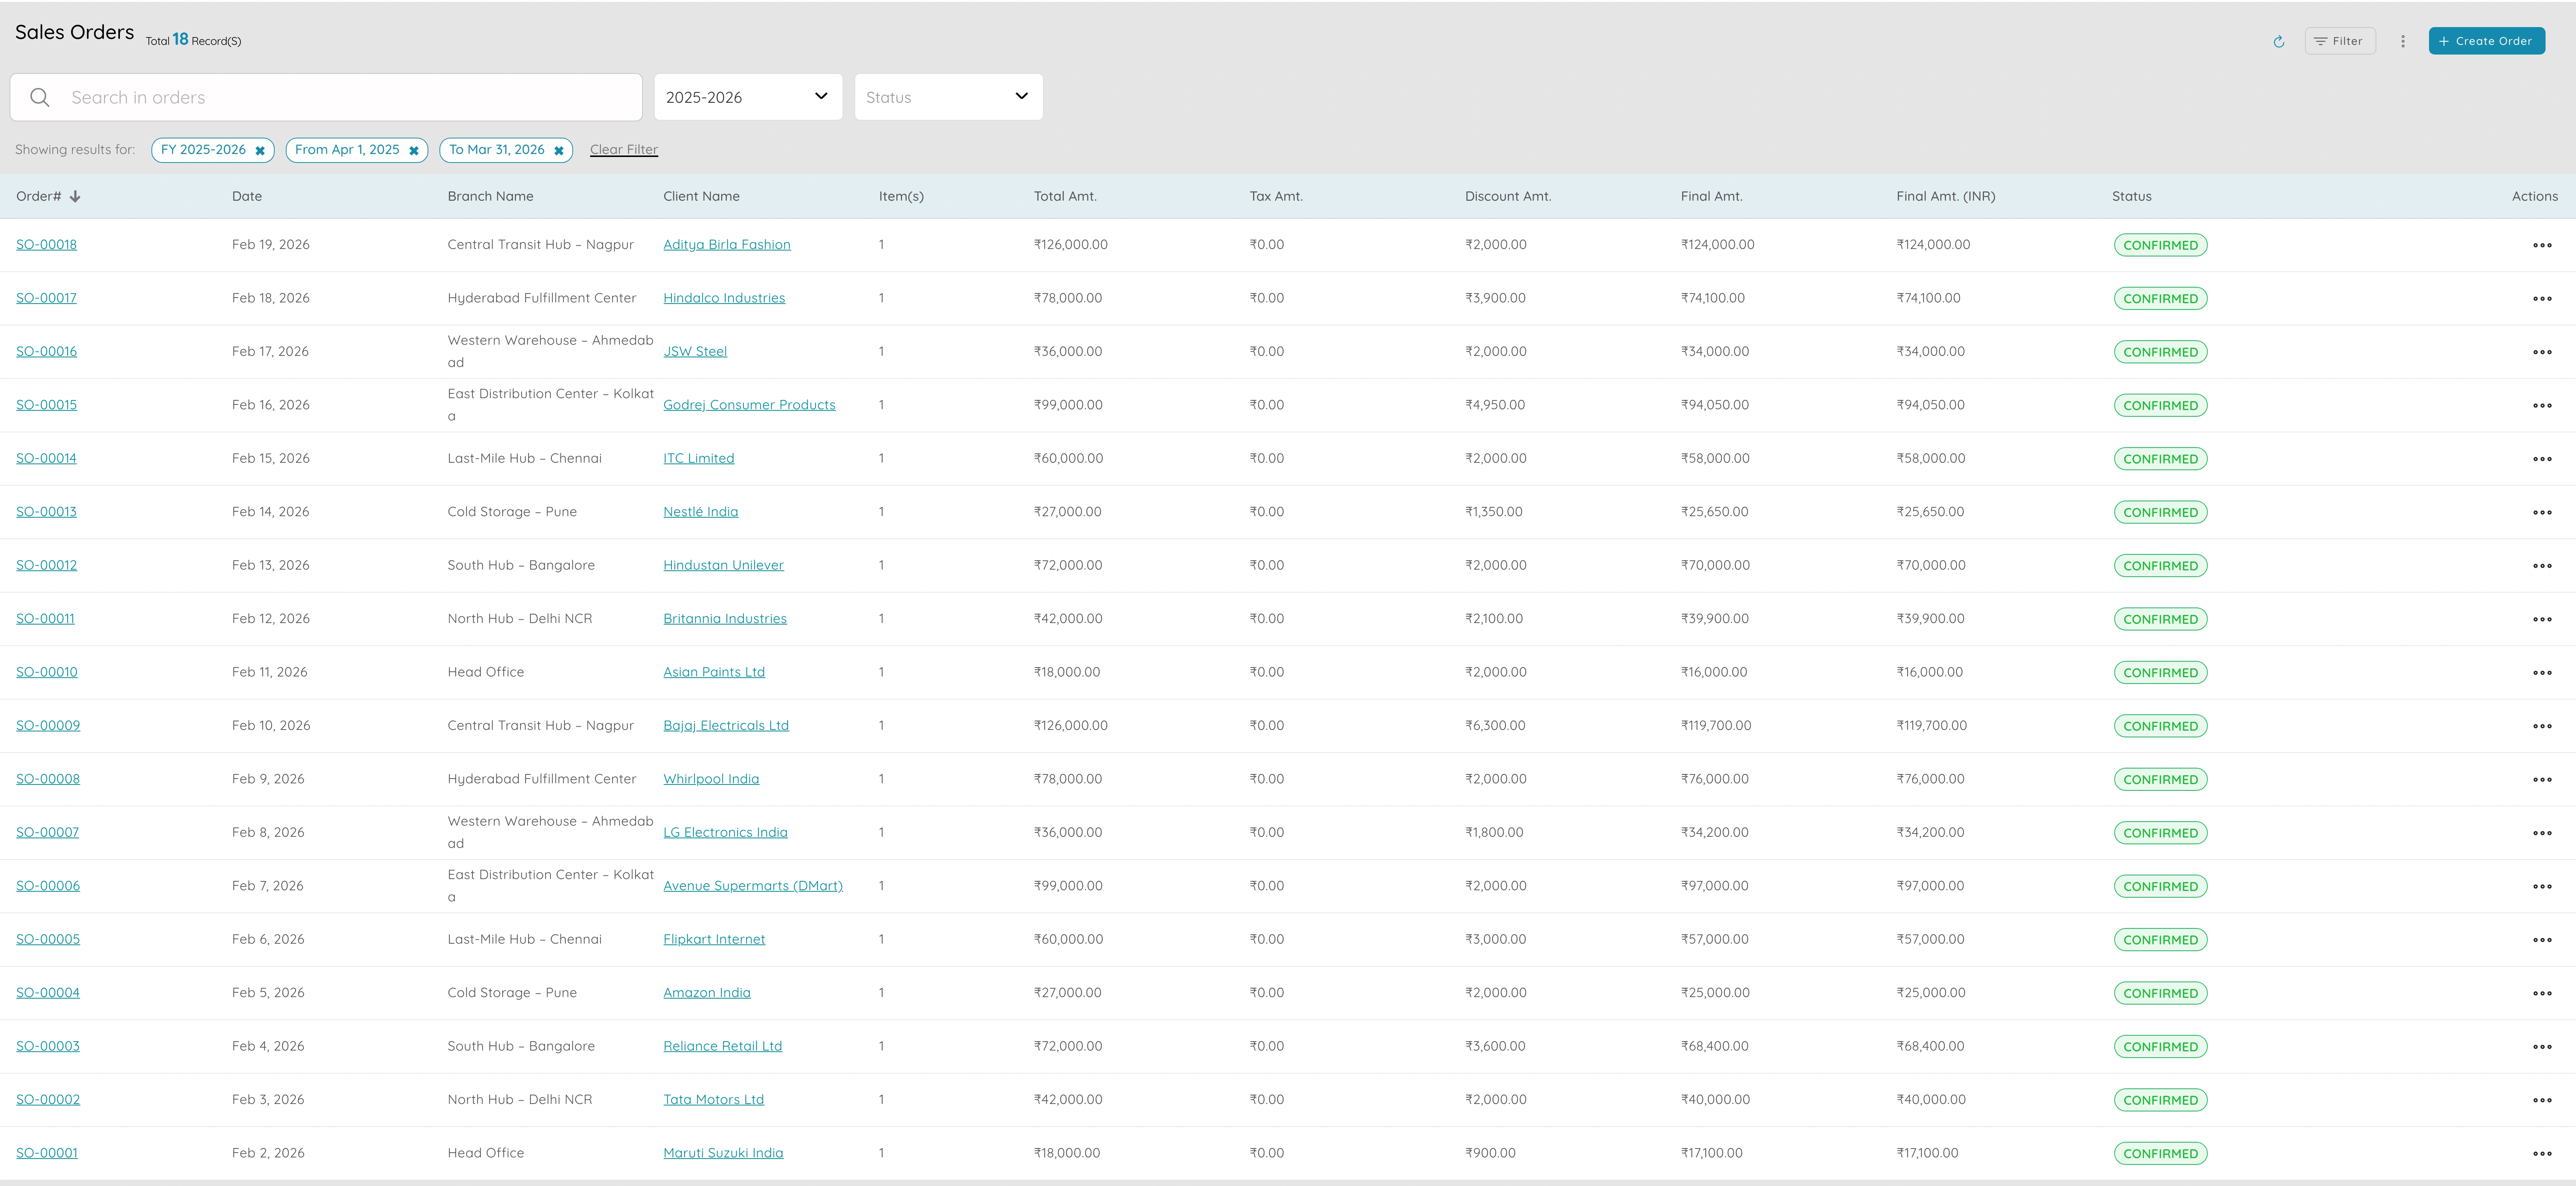Open client Flipkart Internet link

point(714,939)
